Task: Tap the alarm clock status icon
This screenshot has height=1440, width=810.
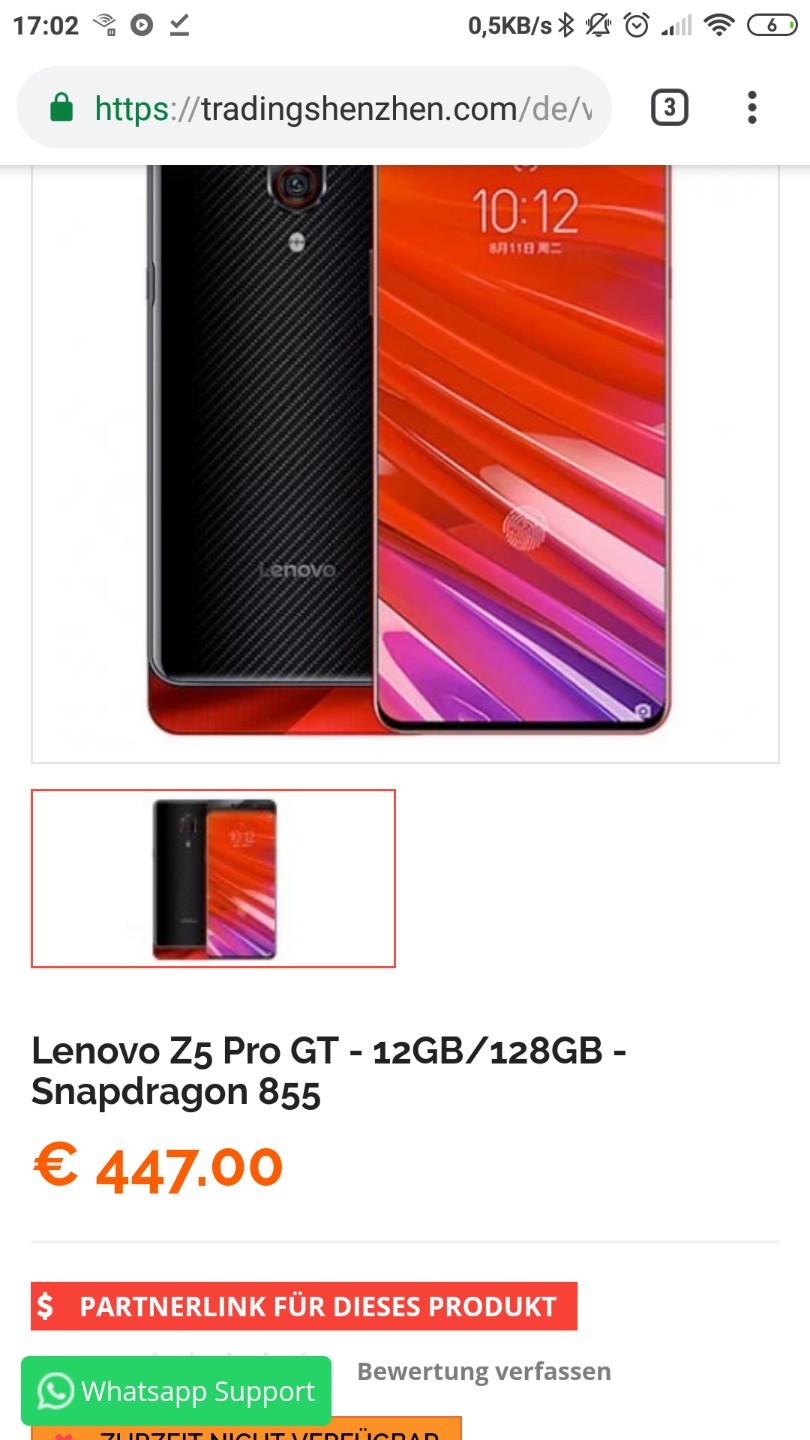Action: tap(637, 25)
